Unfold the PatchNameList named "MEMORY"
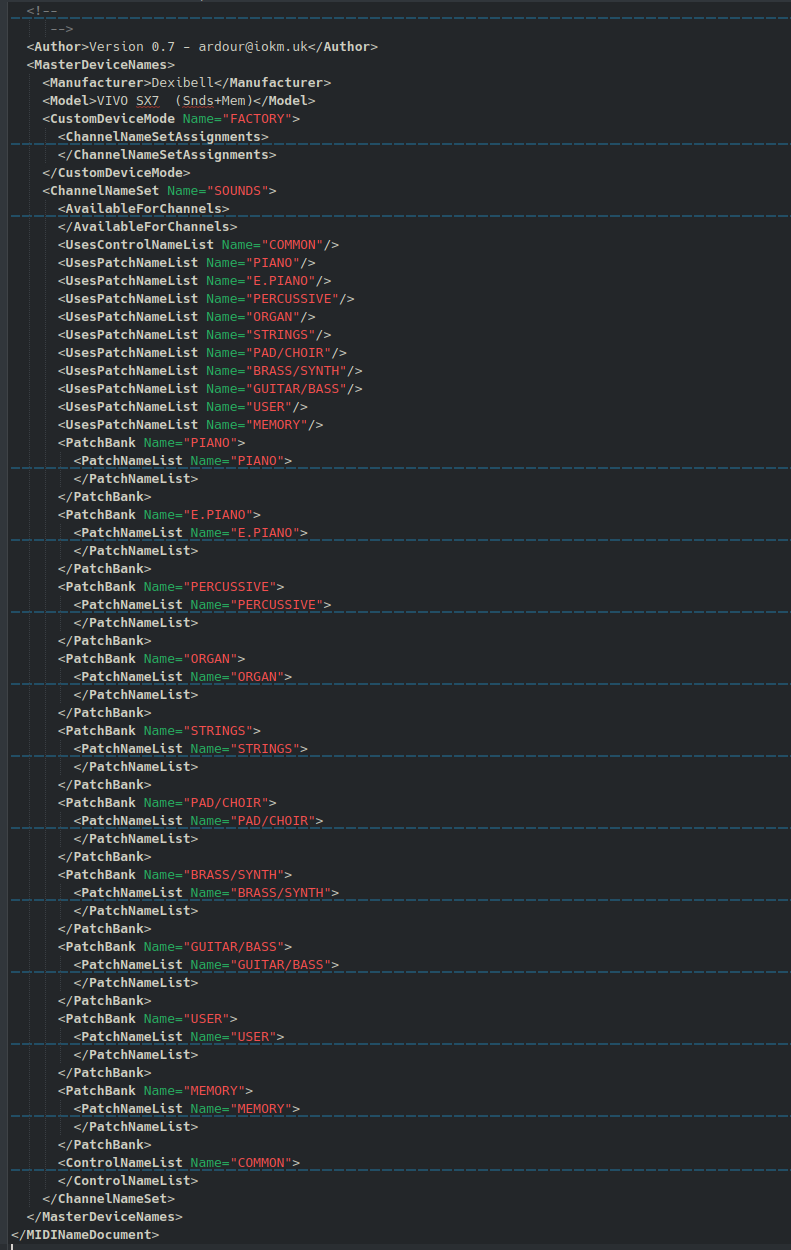 pos(186,1109)
